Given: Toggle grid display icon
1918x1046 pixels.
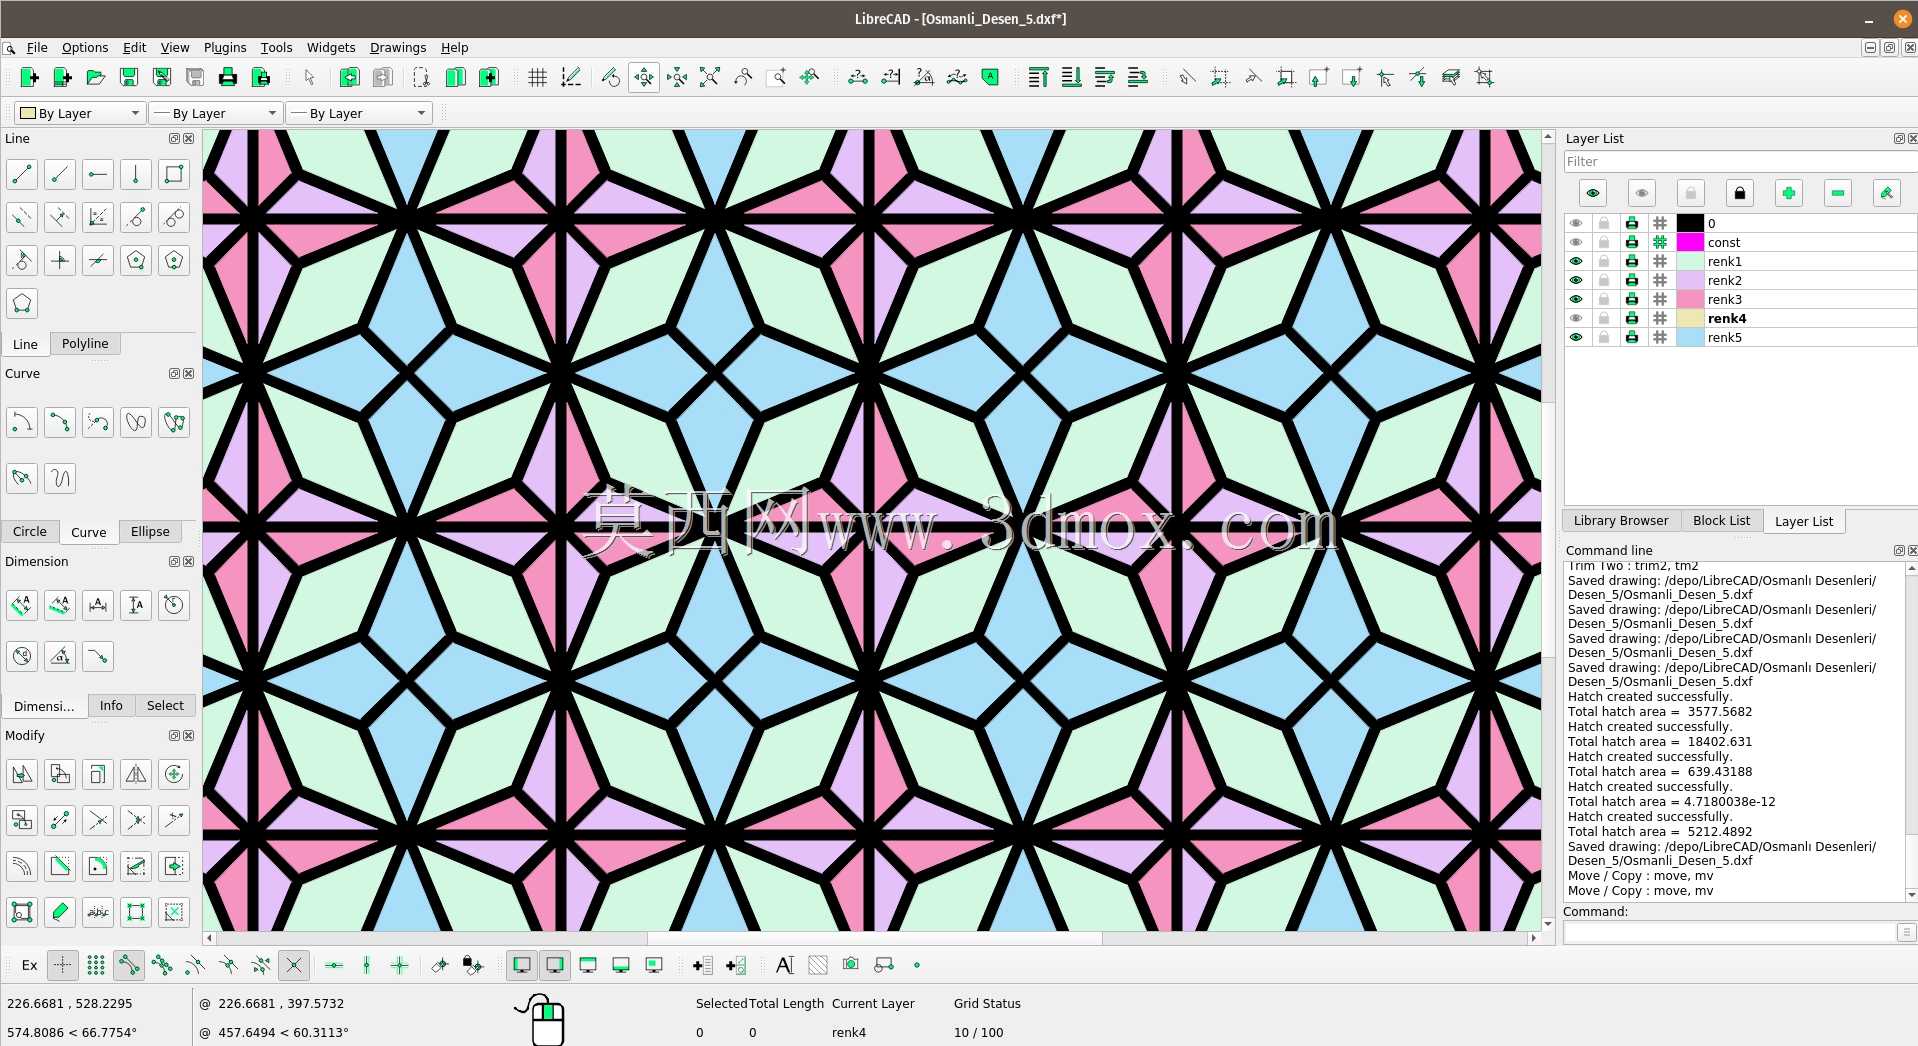Looking at the screenshot, I should [x=538, y=77].
